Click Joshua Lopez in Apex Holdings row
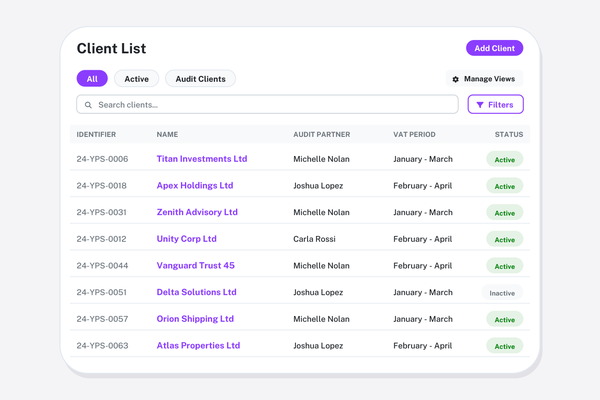Screen dimensions: 600x400 click(x=318, y=186)
